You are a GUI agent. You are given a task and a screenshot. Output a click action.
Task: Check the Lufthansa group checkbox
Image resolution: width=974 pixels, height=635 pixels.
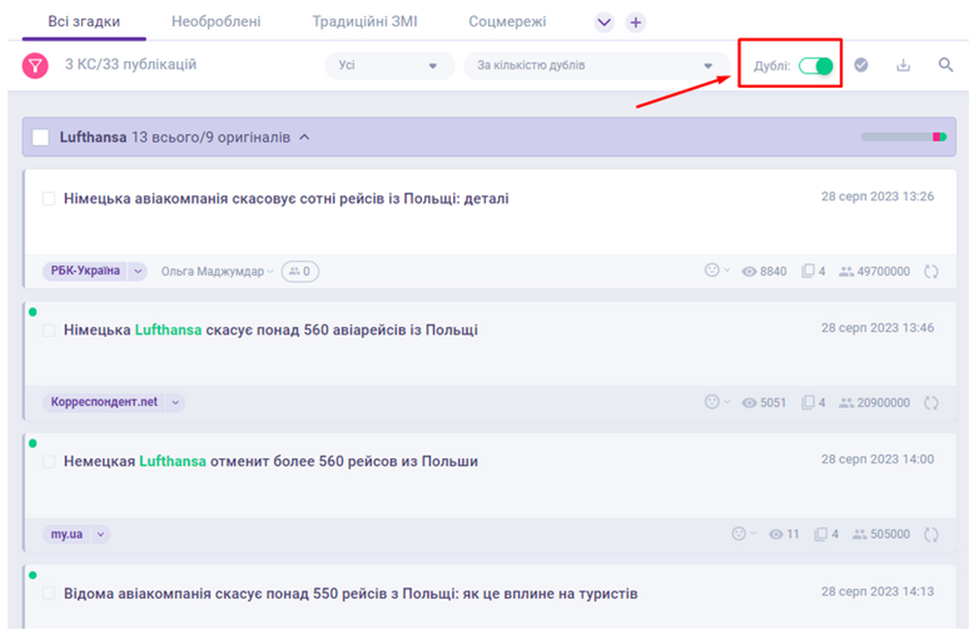click(41, 137)
